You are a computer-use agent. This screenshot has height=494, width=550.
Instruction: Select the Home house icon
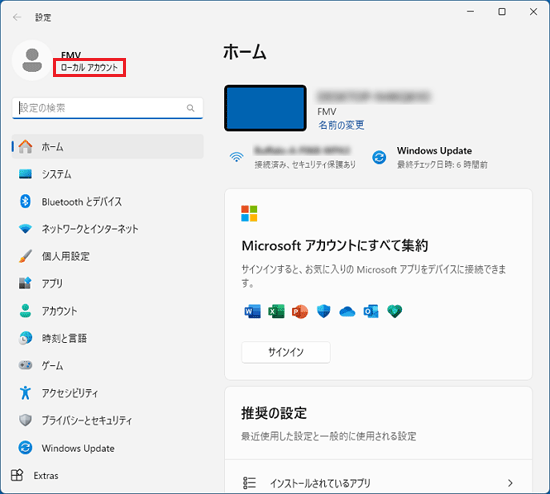point(25,146)
